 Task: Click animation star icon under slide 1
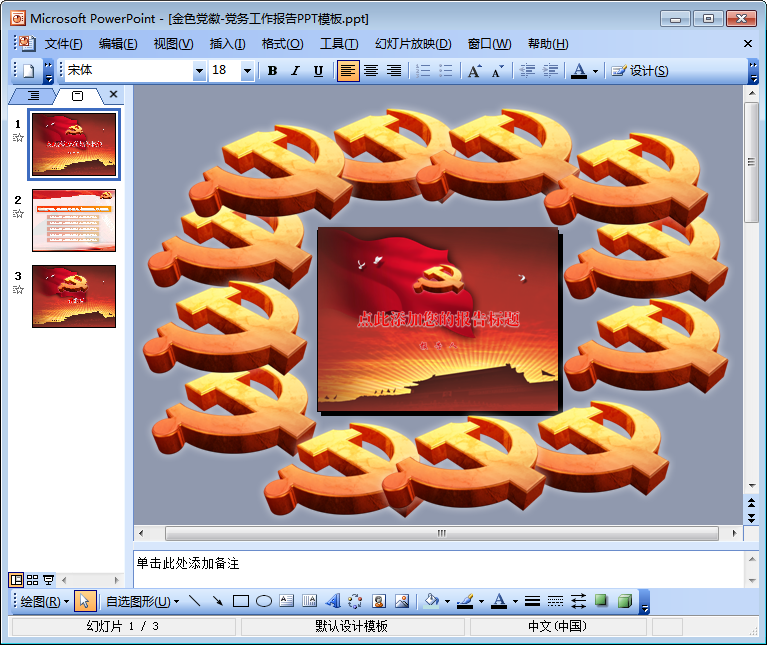coord(18,138)
